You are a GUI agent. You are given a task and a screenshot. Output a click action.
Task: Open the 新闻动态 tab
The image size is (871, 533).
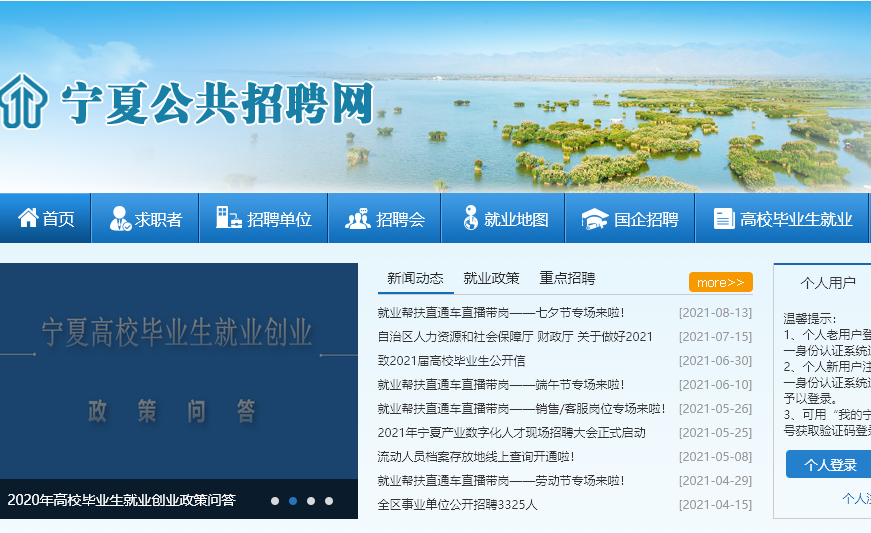point(415,278)
